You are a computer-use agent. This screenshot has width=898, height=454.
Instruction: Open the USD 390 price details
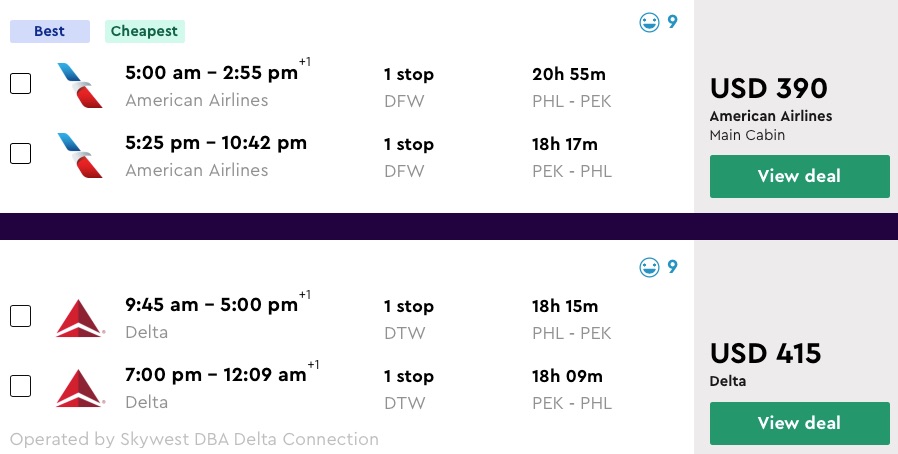point(769,89)
